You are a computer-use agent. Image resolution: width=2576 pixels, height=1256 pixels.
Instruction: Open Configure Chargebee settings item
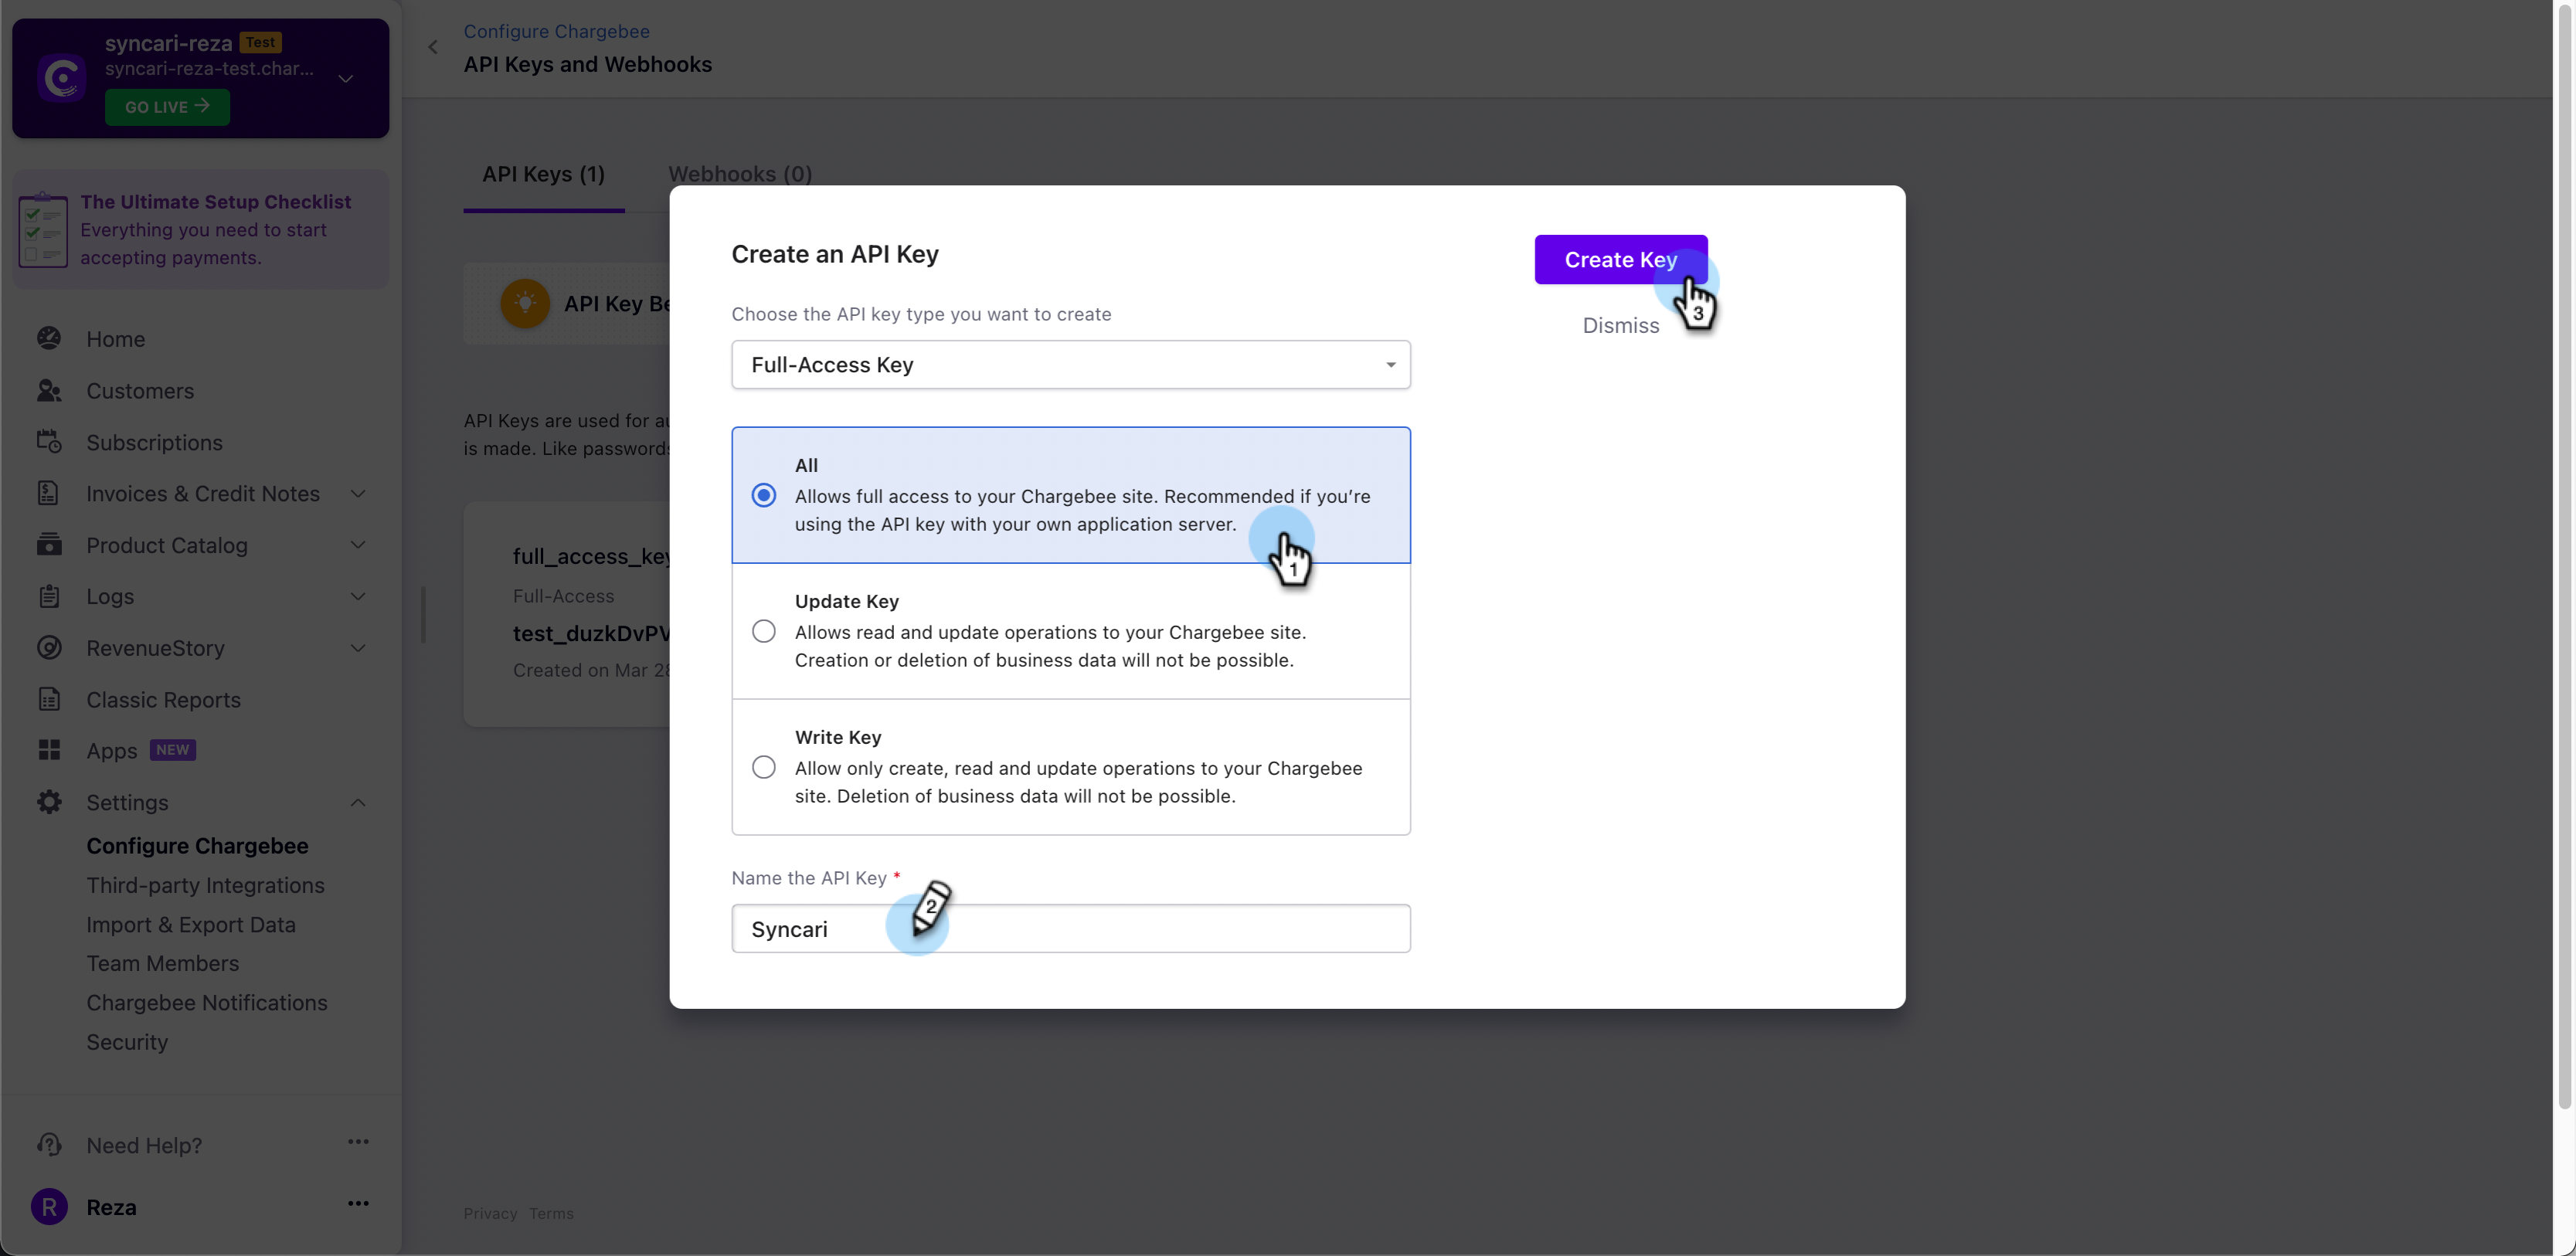click(197, 846)
